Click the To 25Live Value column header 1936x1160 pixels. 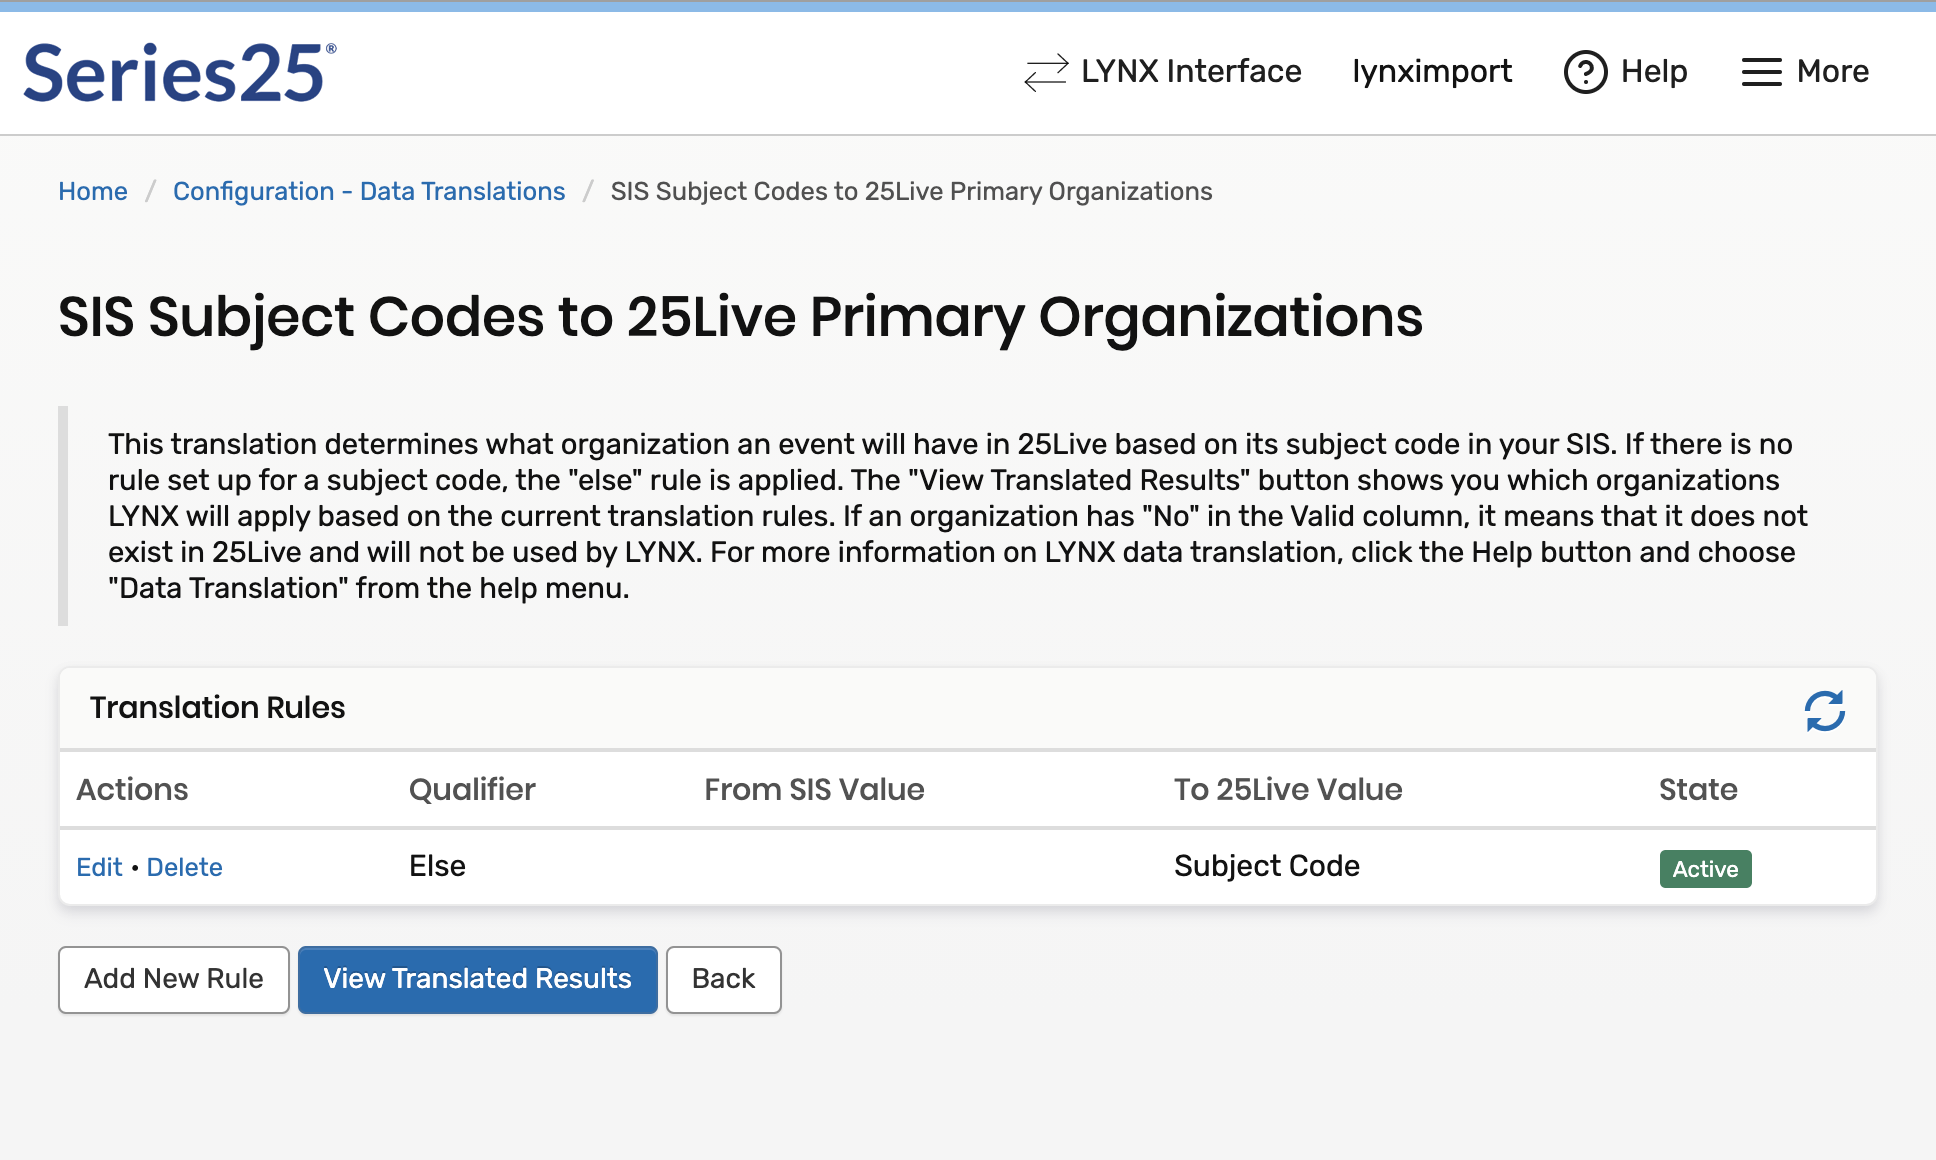(1287, 789)
